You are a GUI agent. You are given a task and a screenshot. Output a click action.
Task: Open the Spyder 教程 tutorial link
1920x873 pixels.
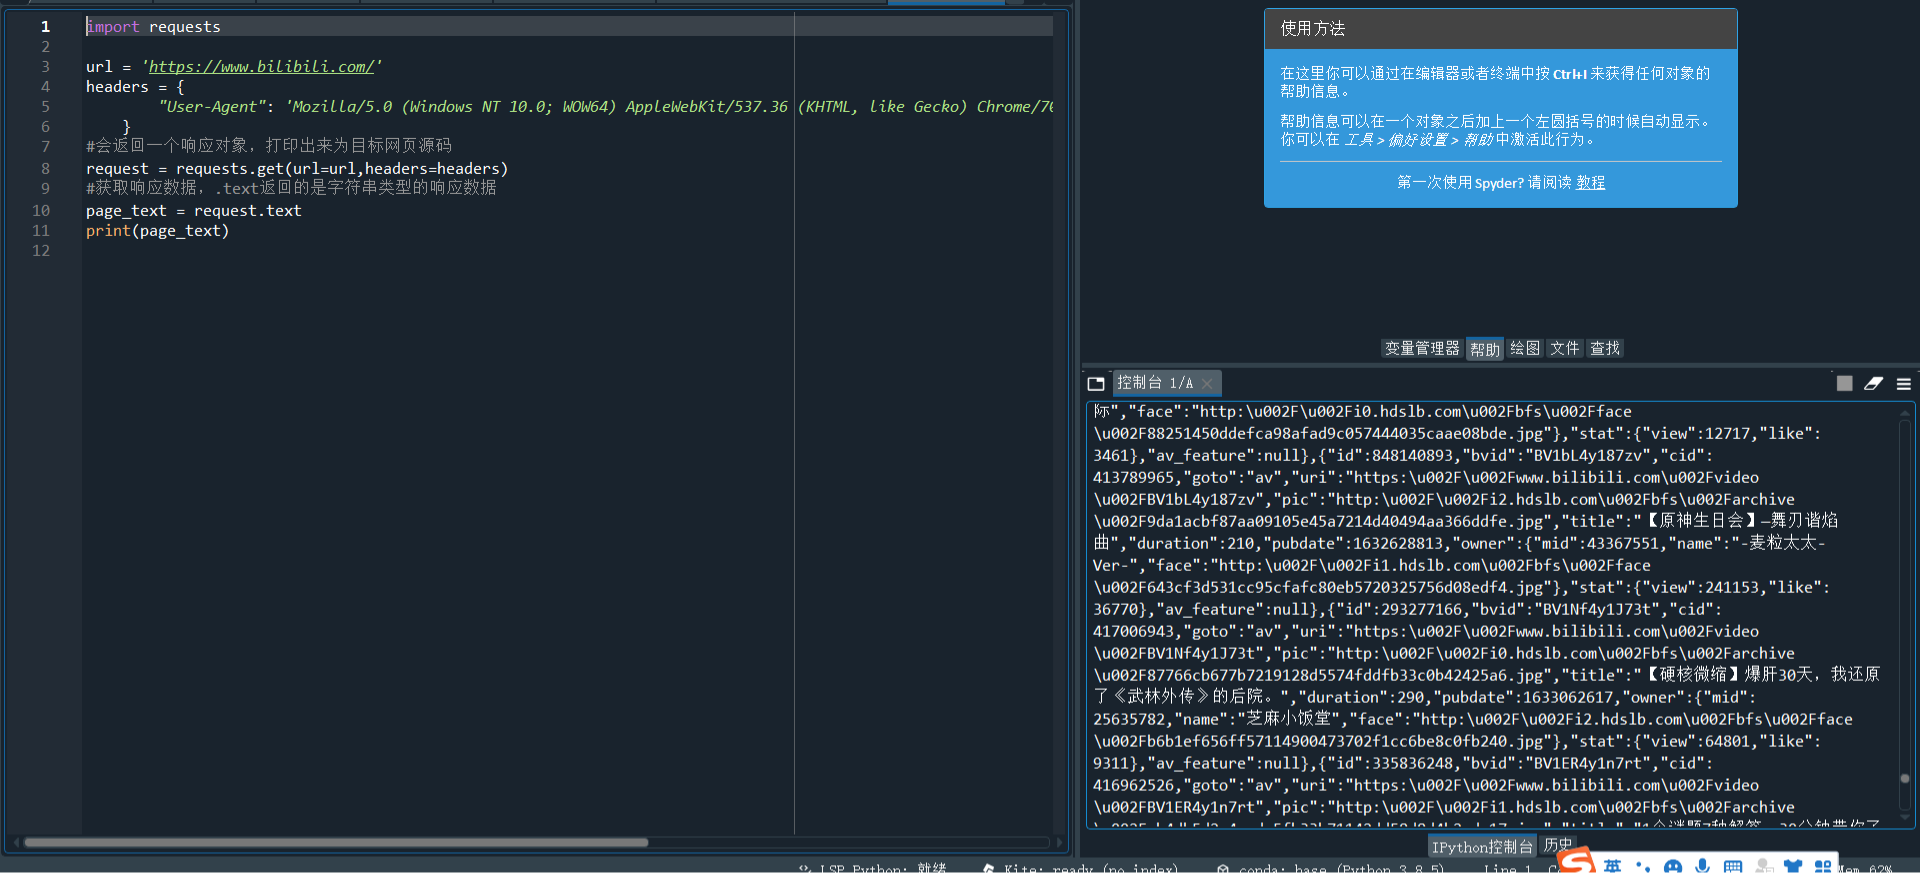[x=1591, y=183]
